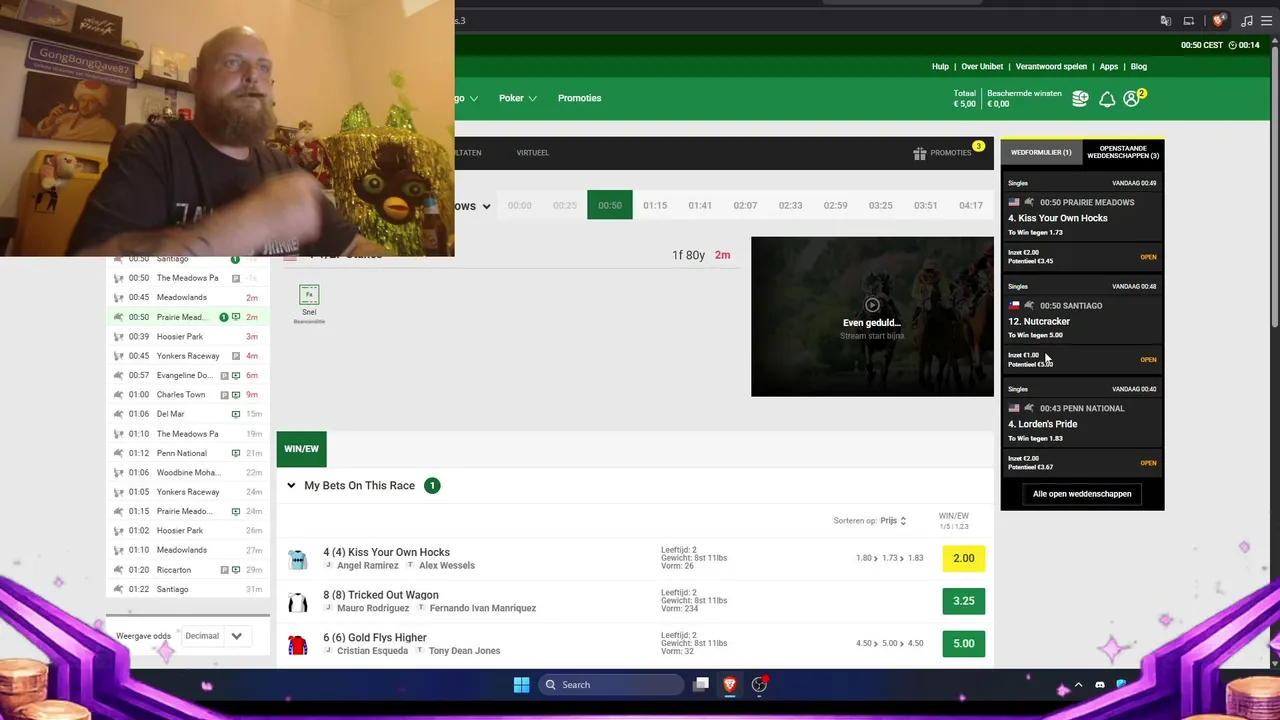
Task: Open the Promoties nav link
Action: pos(580,98)
